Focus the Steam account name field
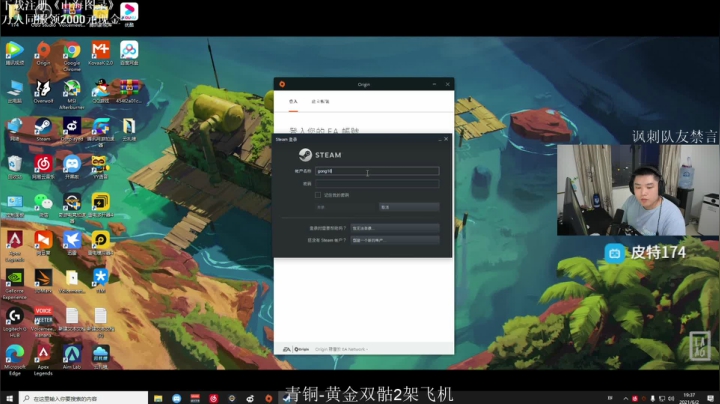The width and height of the screenshot is (720, 404). [x=377, y=171]
